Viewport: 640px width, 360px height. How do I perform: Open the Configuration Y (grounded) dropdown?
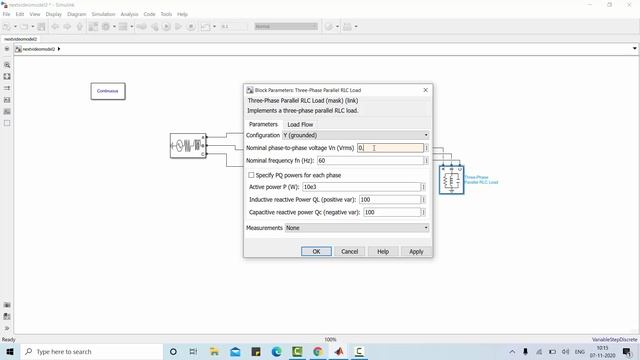(356, 135)
